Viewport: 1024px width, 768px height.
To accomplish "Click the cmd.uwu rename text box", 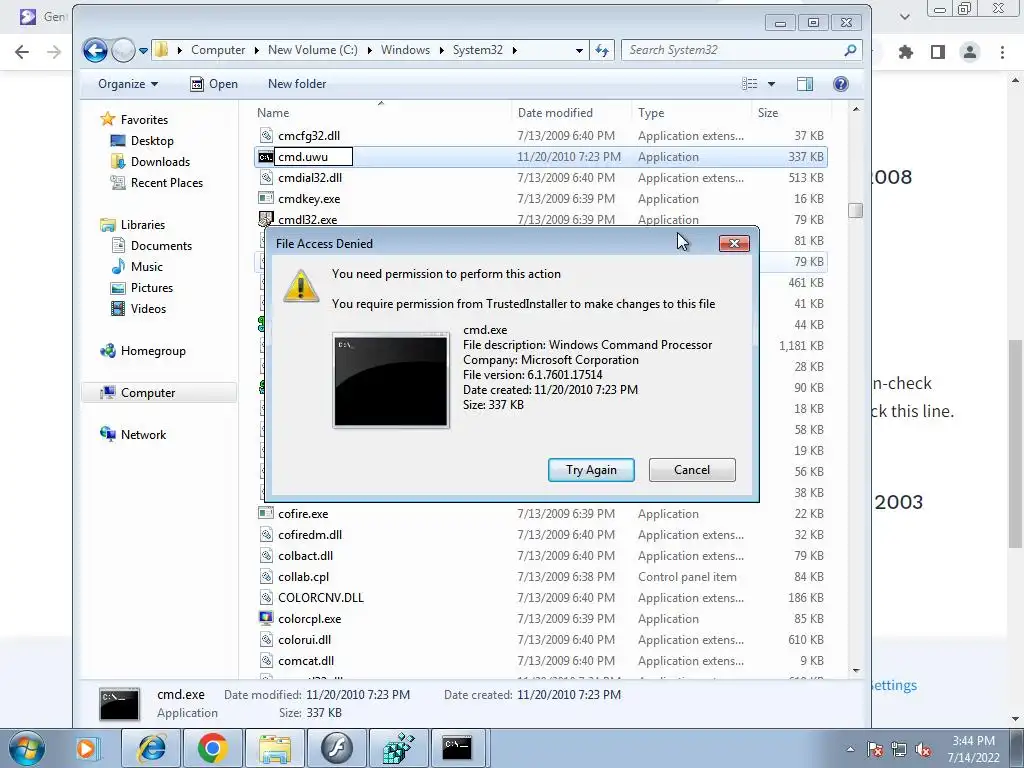I will tap(315, 157).
